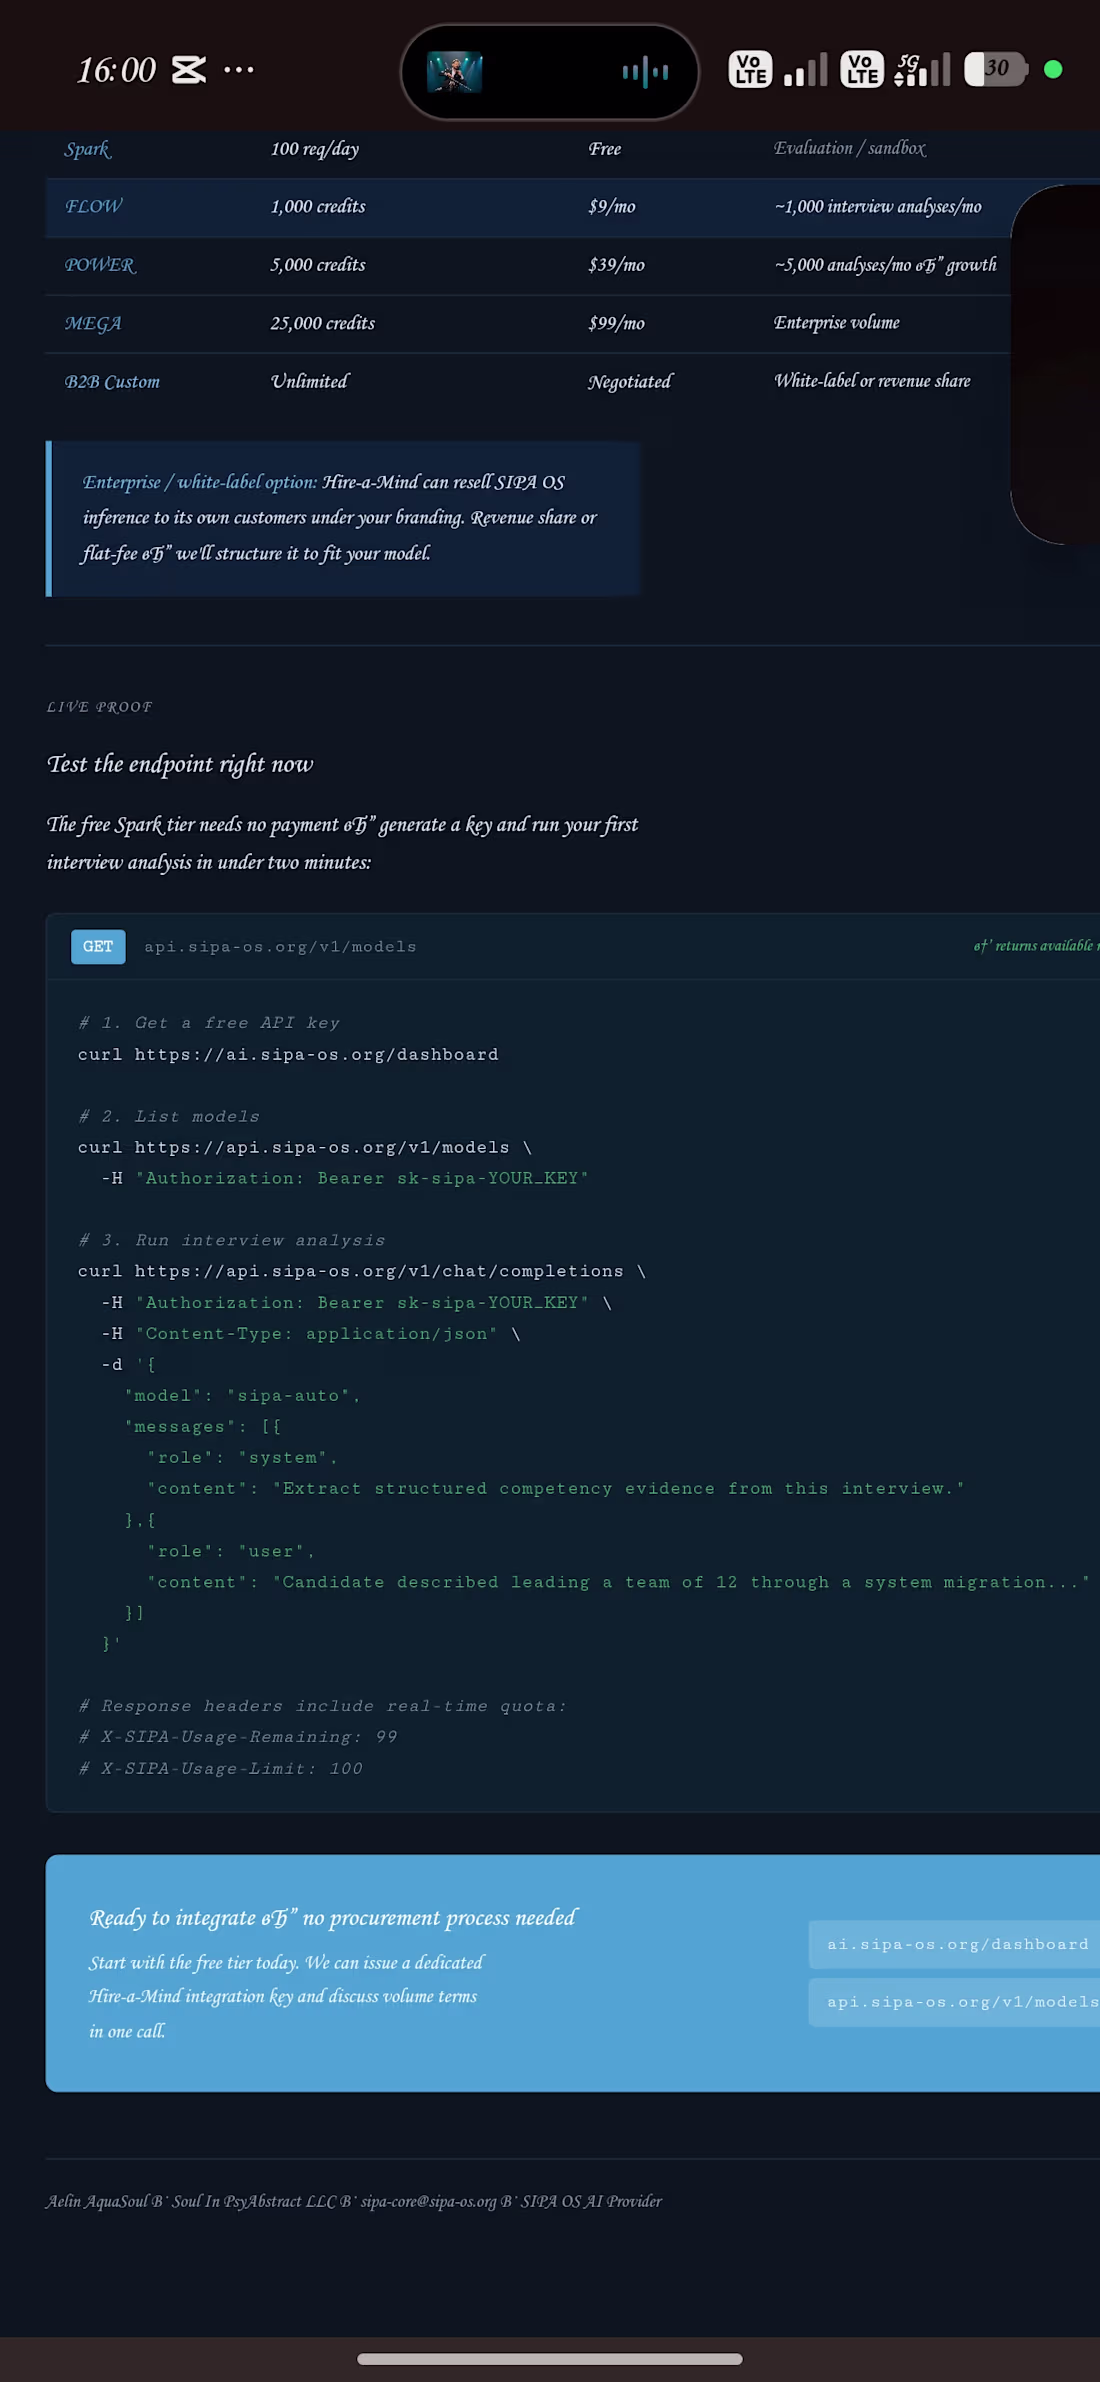The height and width of the screenshot is (2382, 1100).
Task: Click the Spark plan name
Action: click(x=87, y=149)
